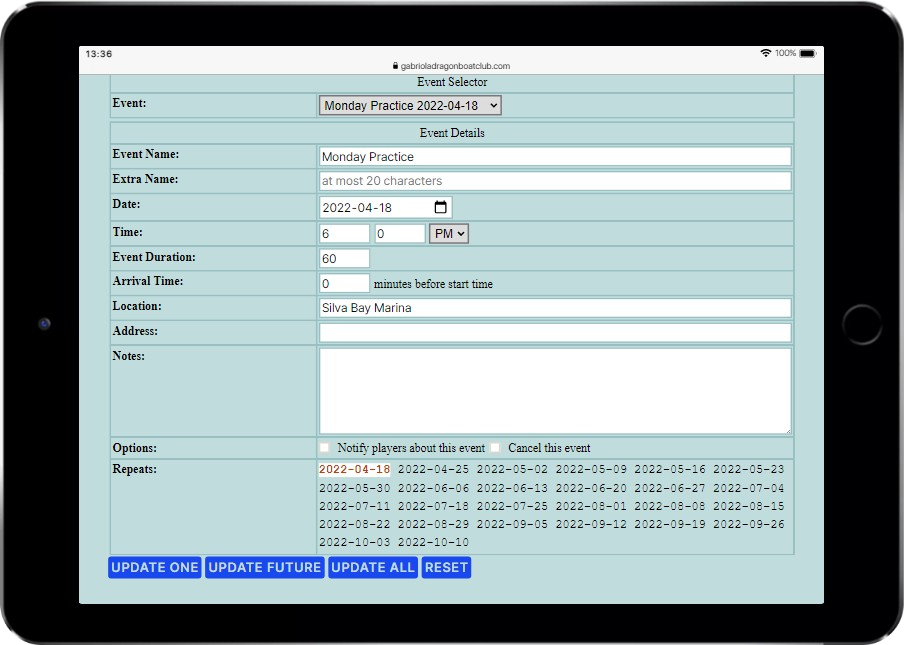Click the Event Duration input
Viewport: 904px width, 645px height.
pos(344,258)
